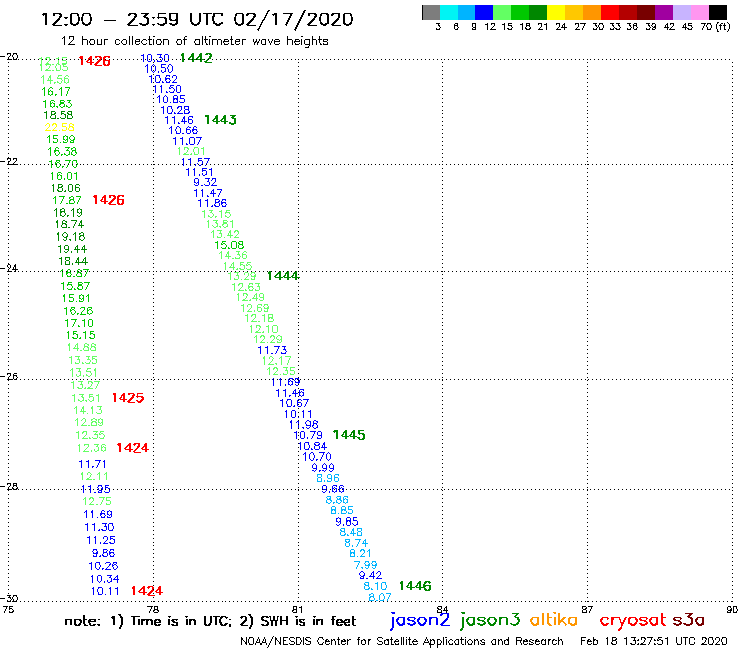This screenshot has height=650, width=740.
Task: Click the 1442 jason3 time marker
Action: tap(196, 58)
